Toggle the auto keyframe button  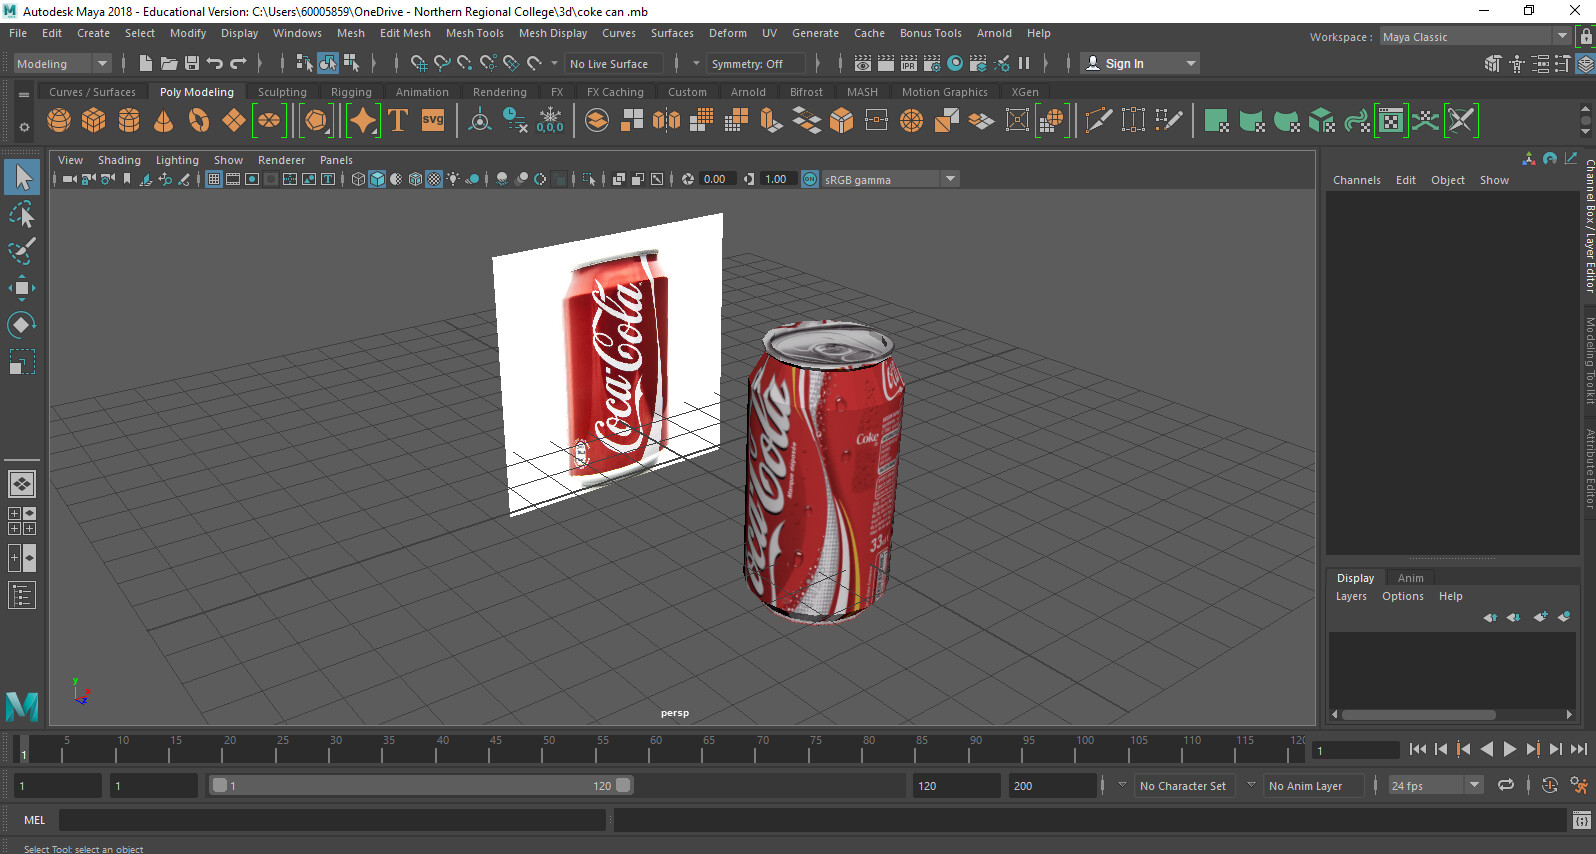[1549, 786]
